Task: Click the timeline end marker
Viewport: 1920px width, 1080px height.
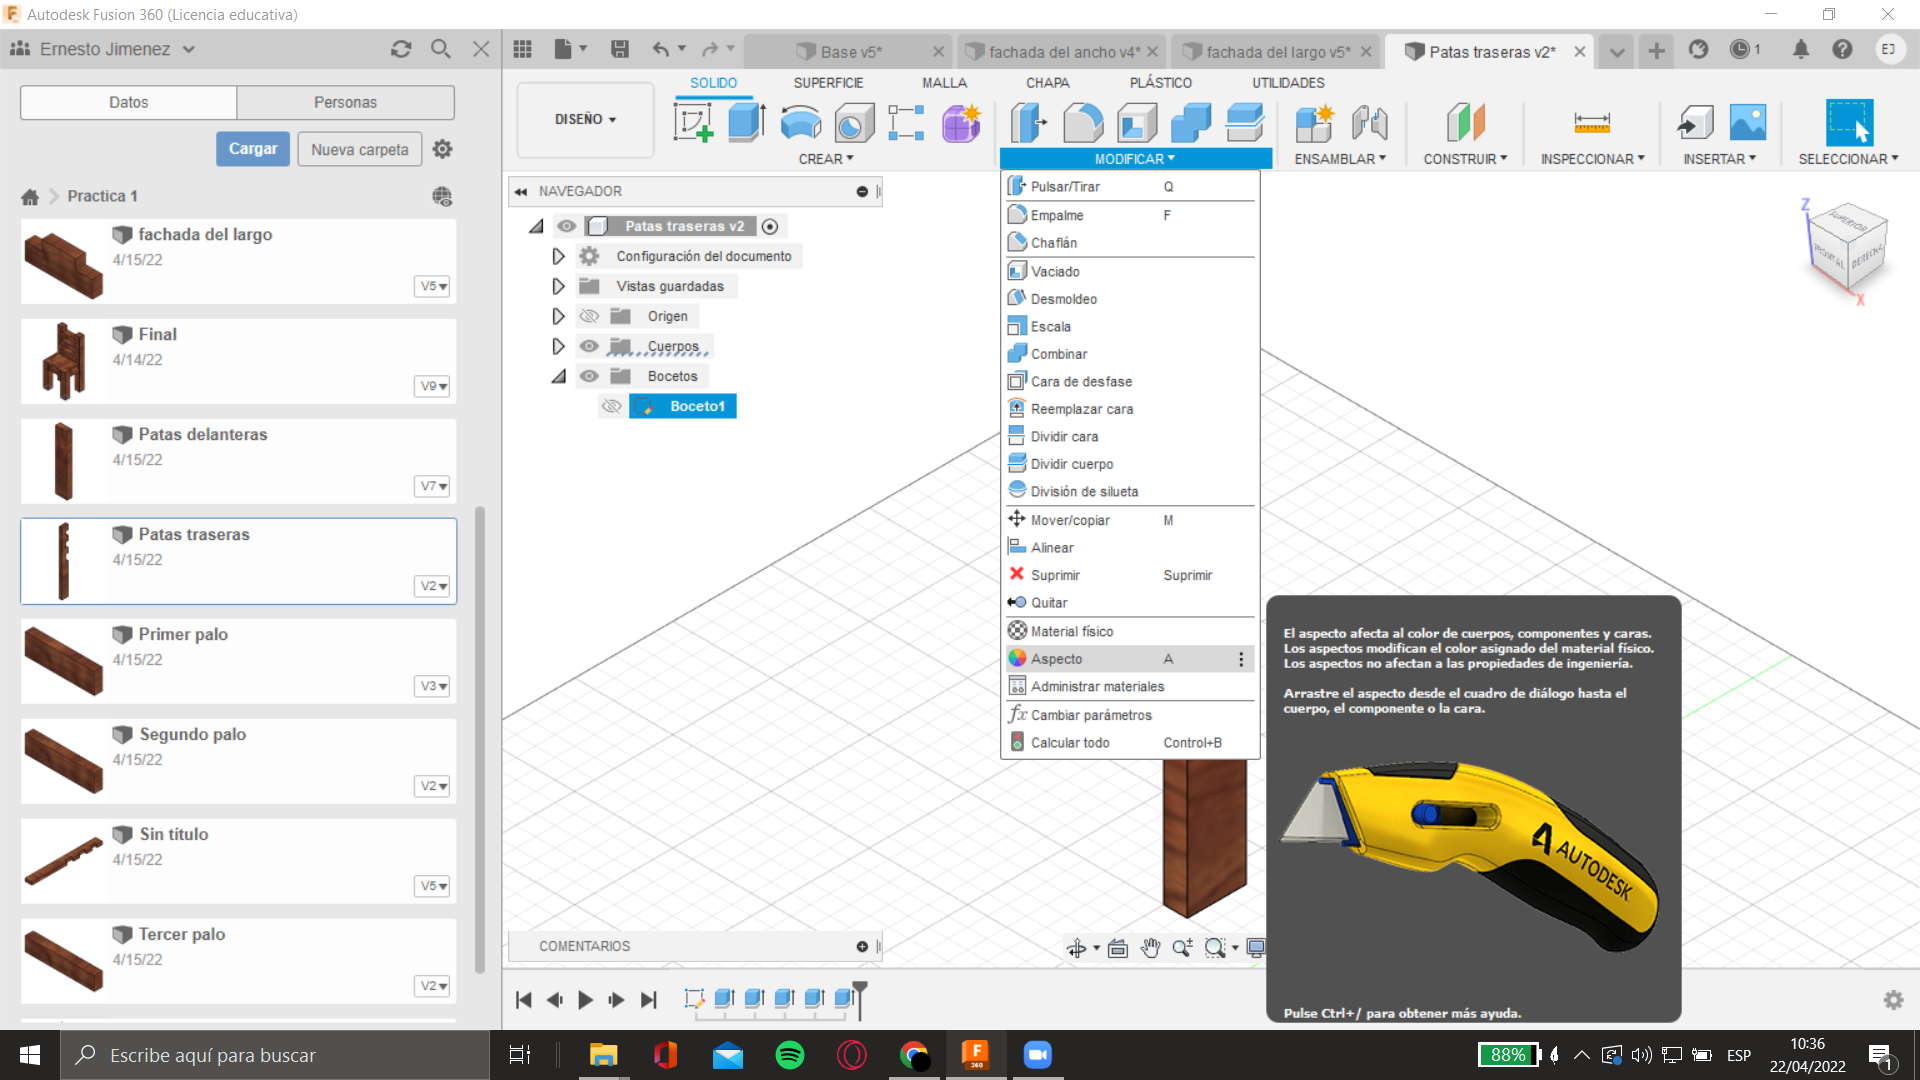Action: point(859,999)
